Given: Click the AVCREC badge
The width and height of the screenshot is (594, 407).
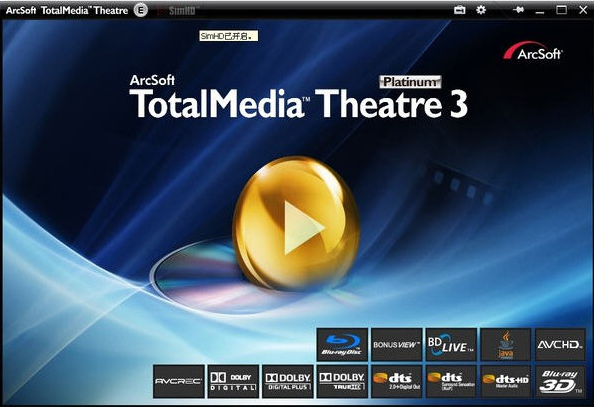Looking at the screenshot, I should [178, 381].
